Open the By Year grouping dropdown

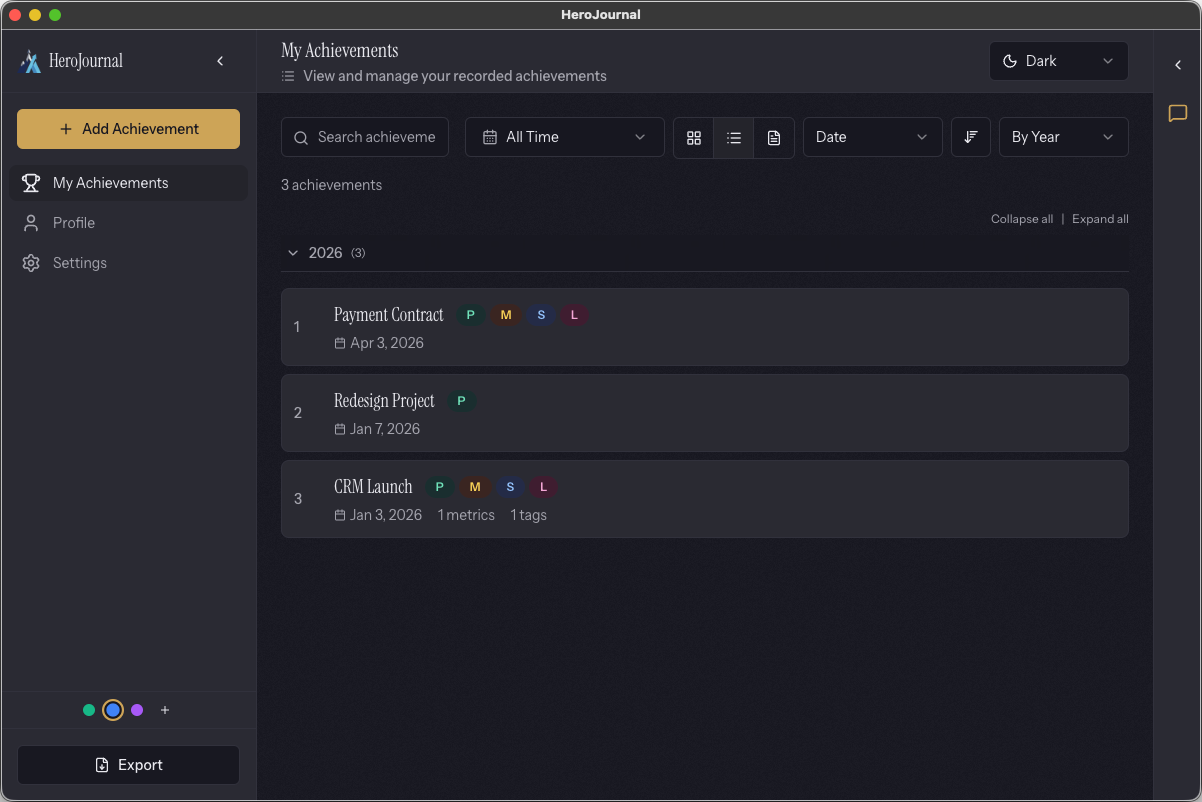1063,137
